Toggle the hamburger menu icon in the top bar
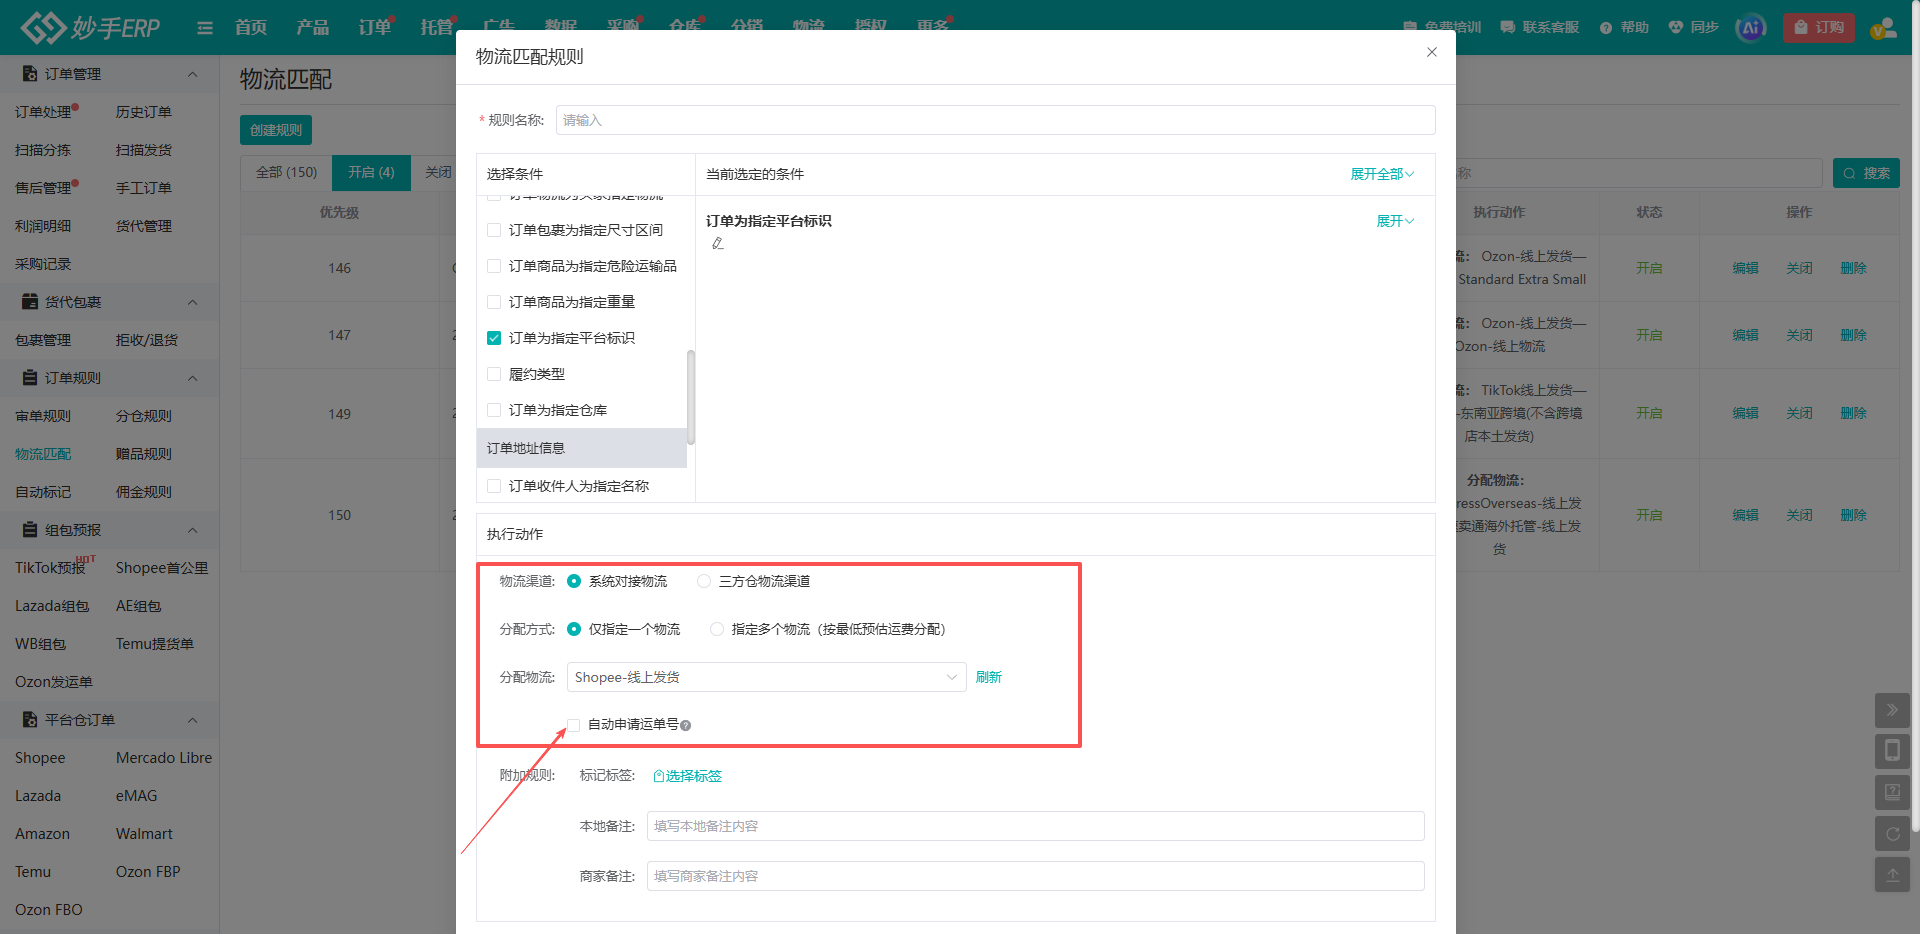Screen dimensions: 1920x934 click(x=205, y=28)
